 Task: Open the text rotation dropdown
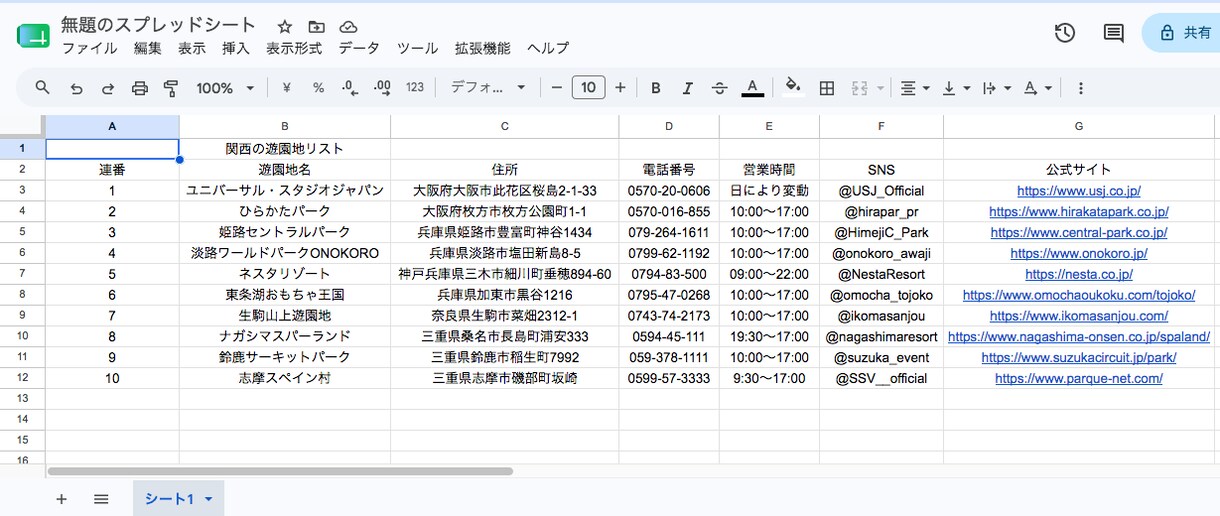click(x=1038, y=88)
